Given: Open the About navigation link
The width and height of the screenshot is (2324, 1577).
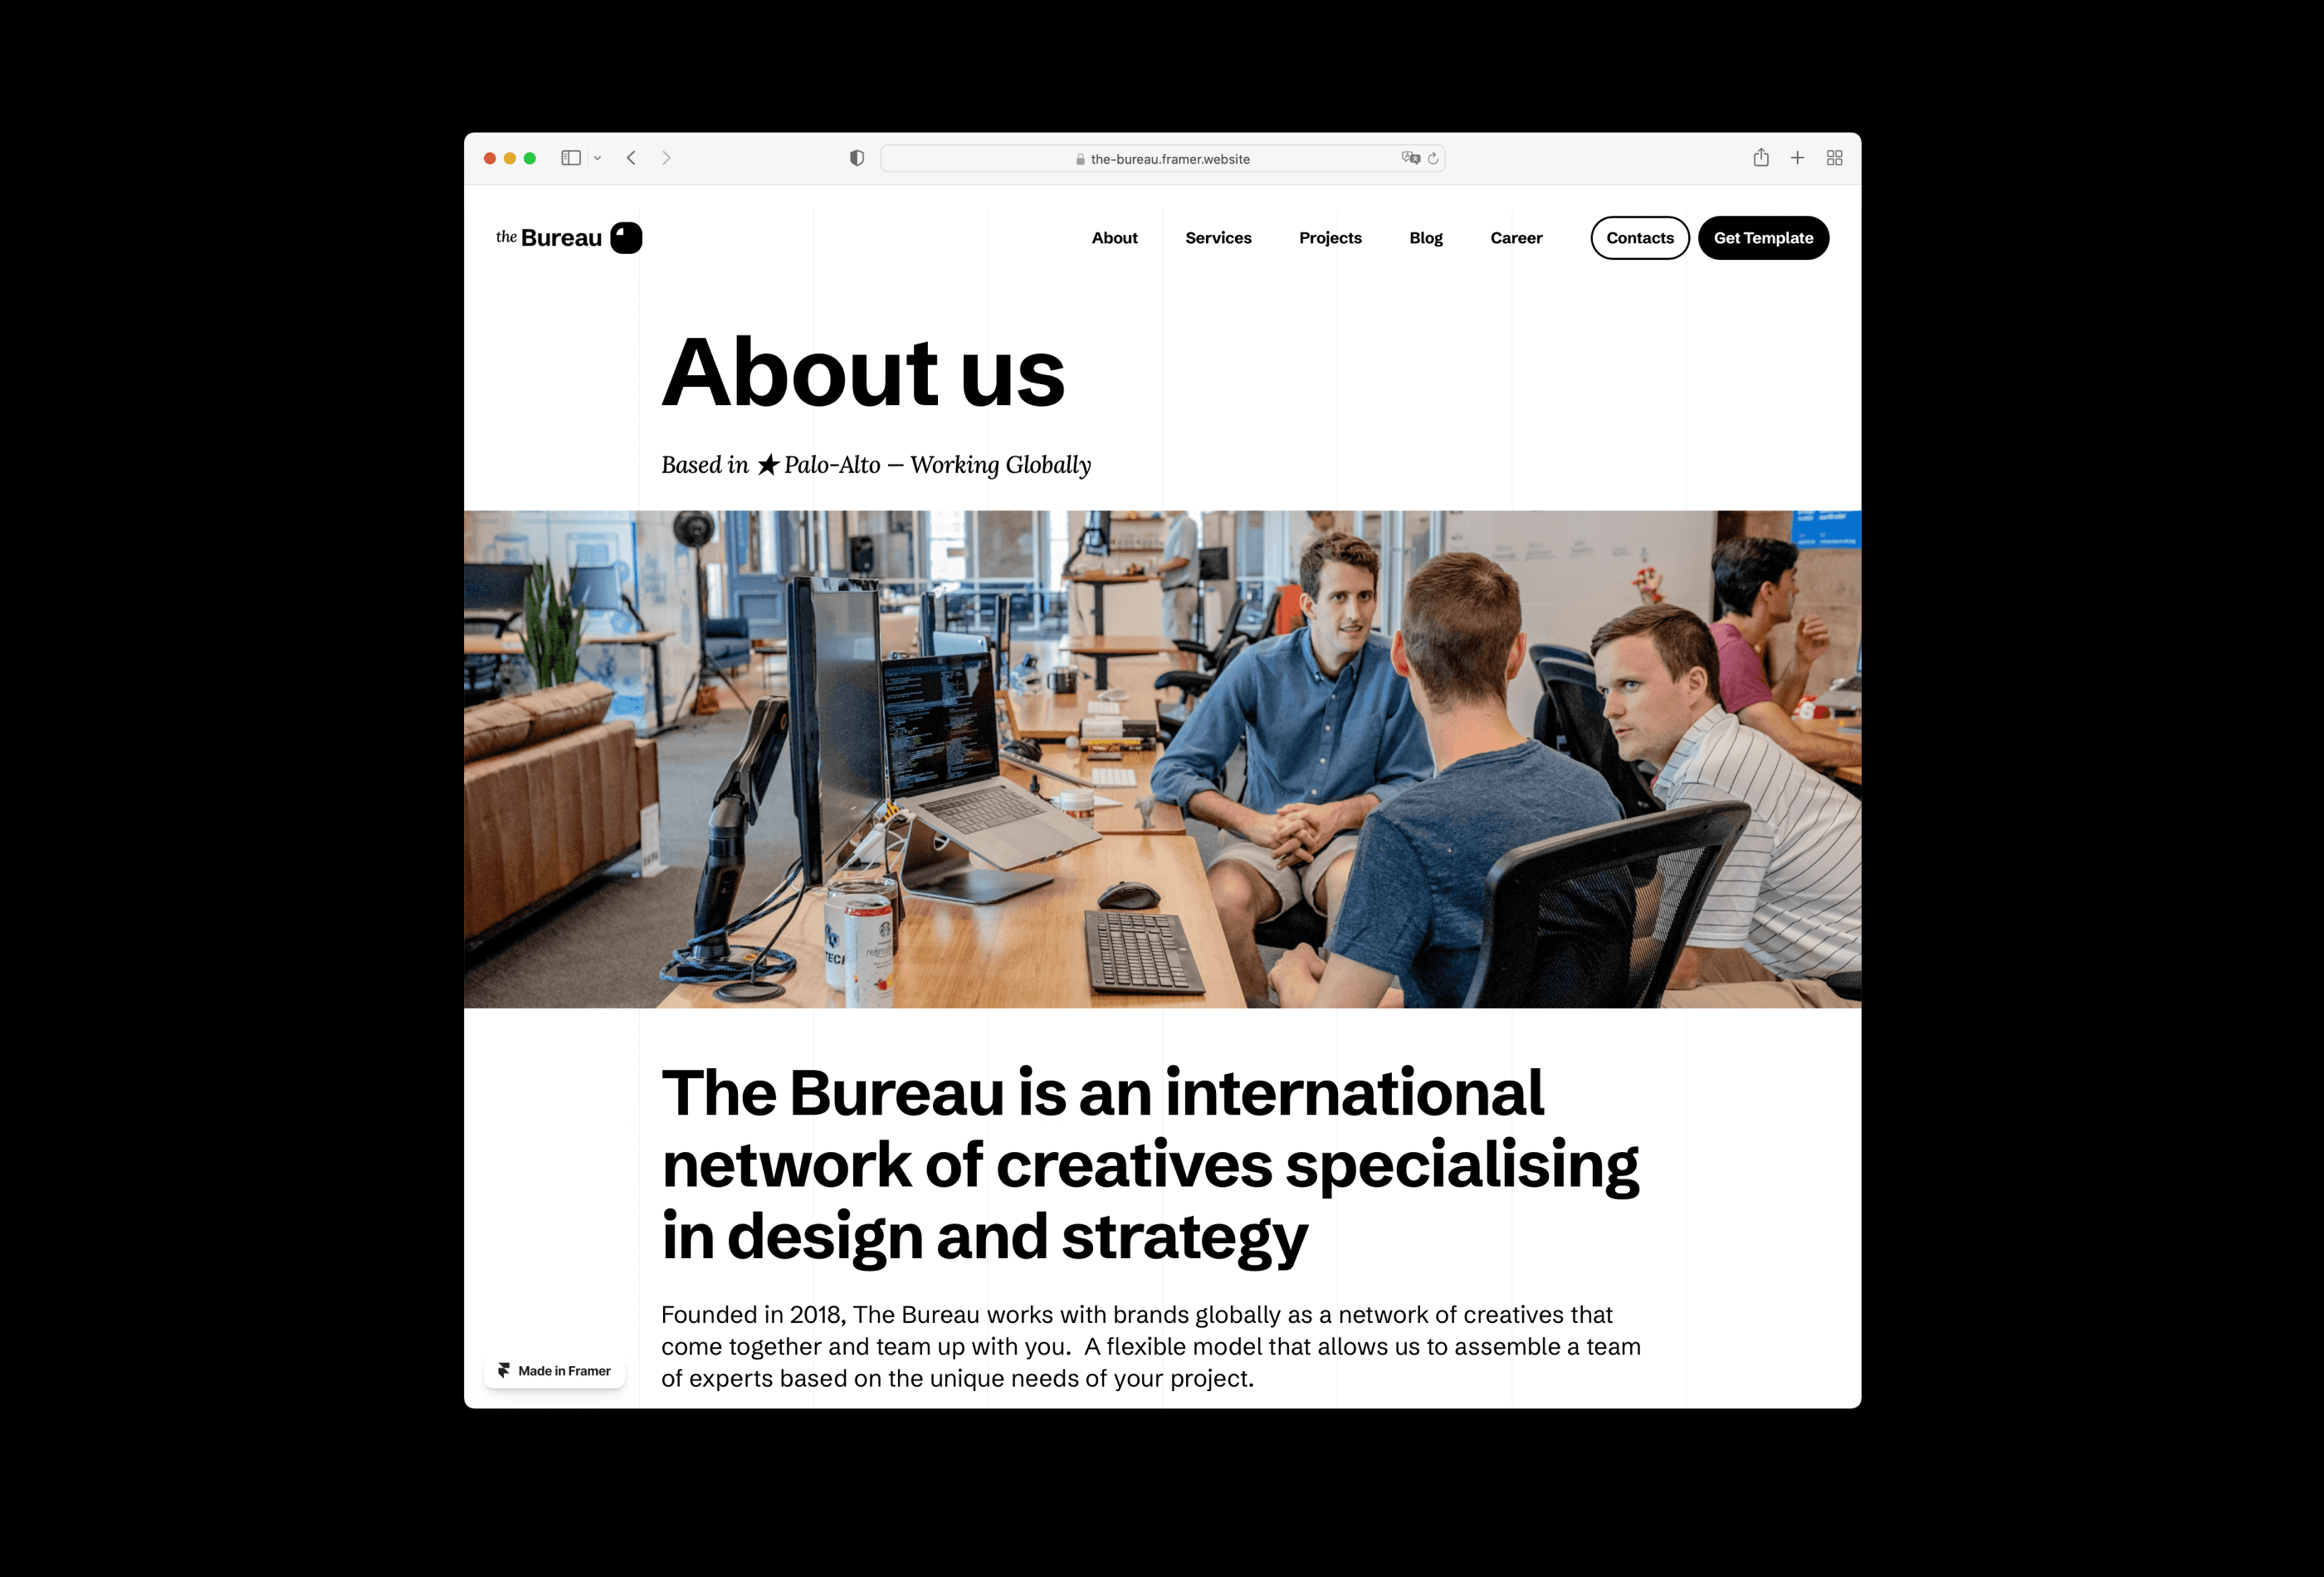Looking at the screenshot, I should (1116, 237).
